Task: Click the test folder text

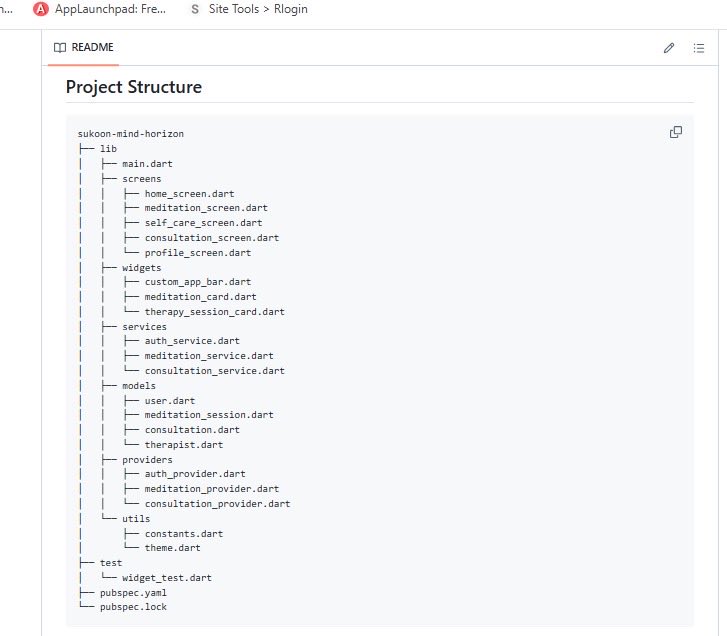Action: tap(111, 563)
